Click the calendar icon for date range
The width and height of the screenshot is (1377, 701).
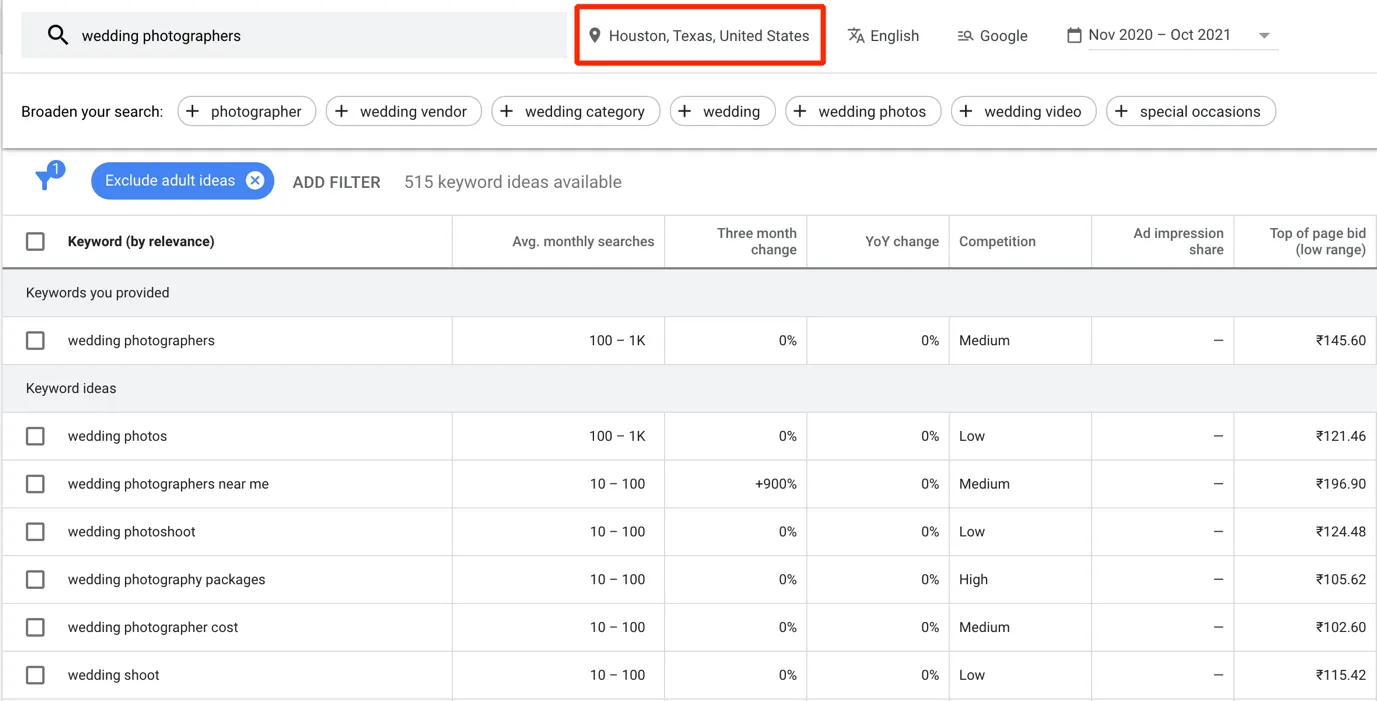point(1074,36)
